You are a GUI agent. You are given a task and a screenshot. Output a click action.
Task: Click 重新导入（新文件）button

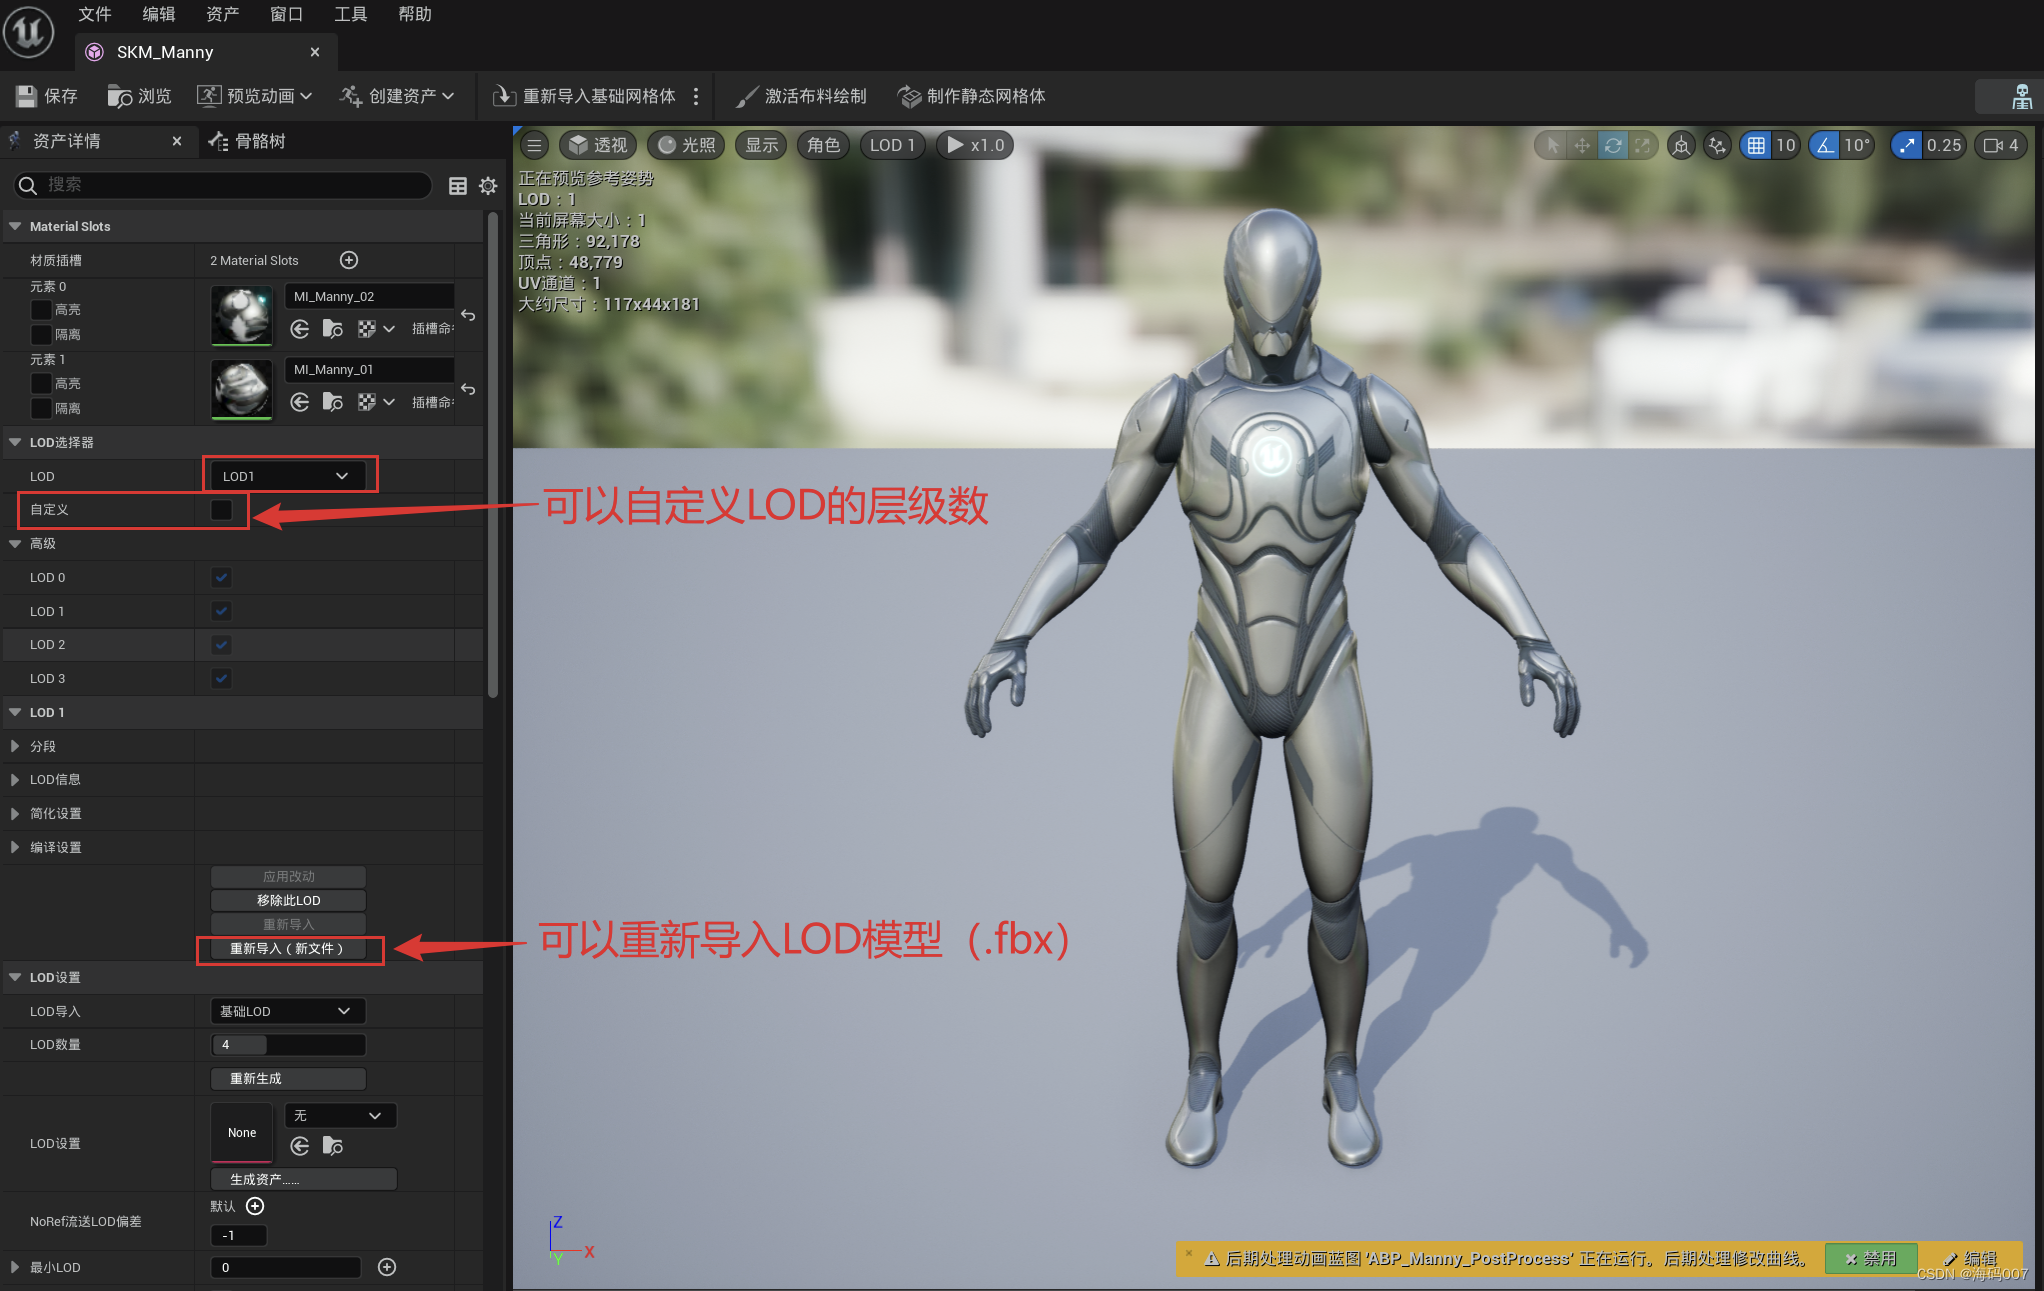point(288,948)
